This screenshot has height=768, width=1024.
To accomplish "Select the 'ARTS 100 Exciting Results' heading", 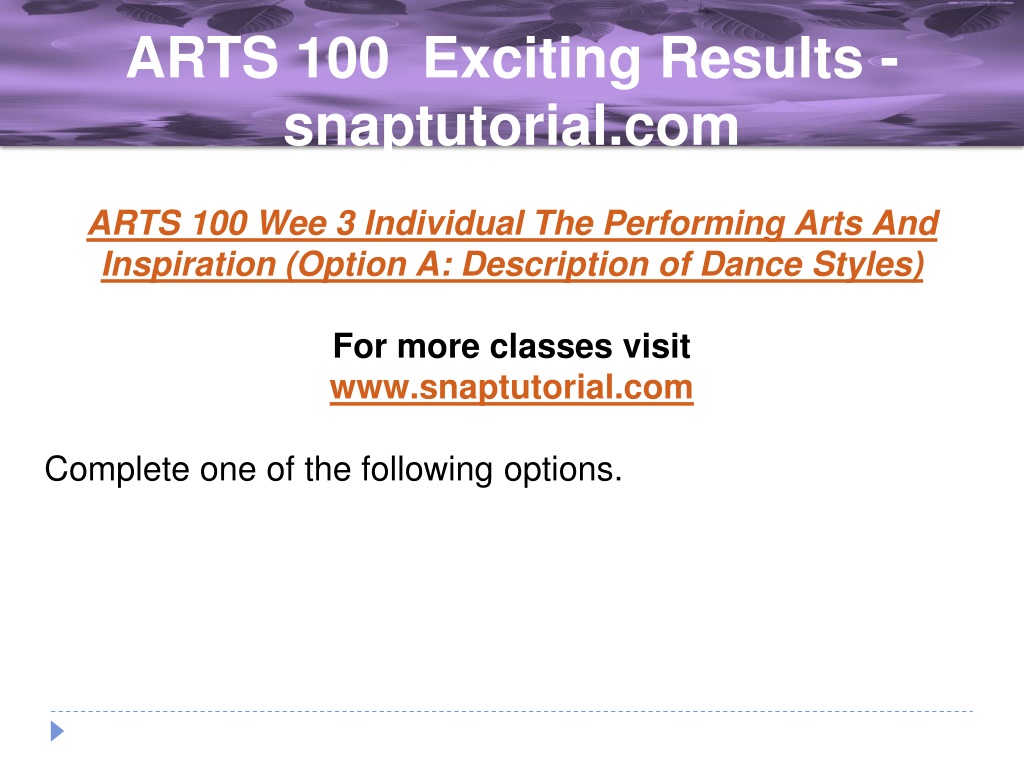I will coord(494,58).
